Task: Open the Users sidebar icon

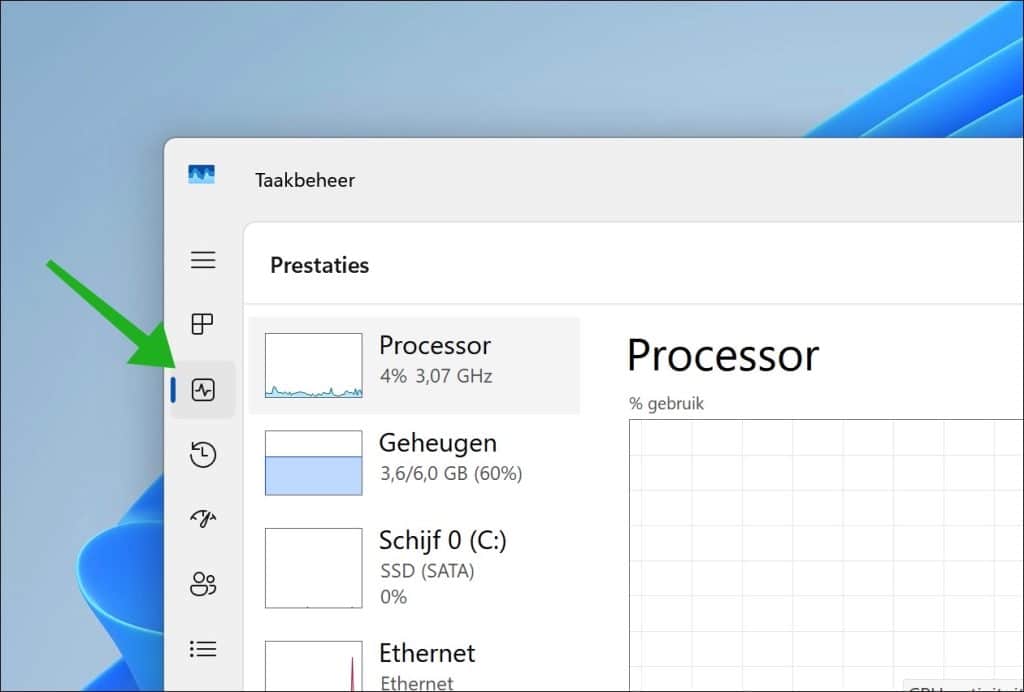Action: coord(203,584)
